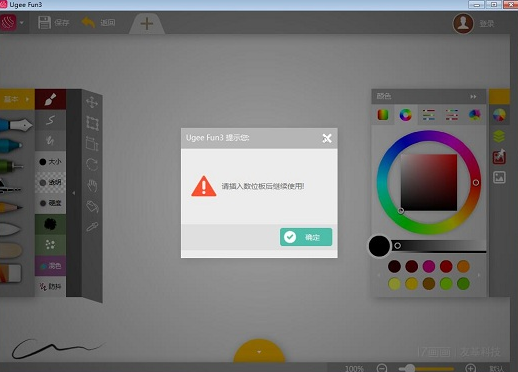Open the layers panel icon on right sidebar
Viewport: 518px width, 372px height.
[499, 136]
